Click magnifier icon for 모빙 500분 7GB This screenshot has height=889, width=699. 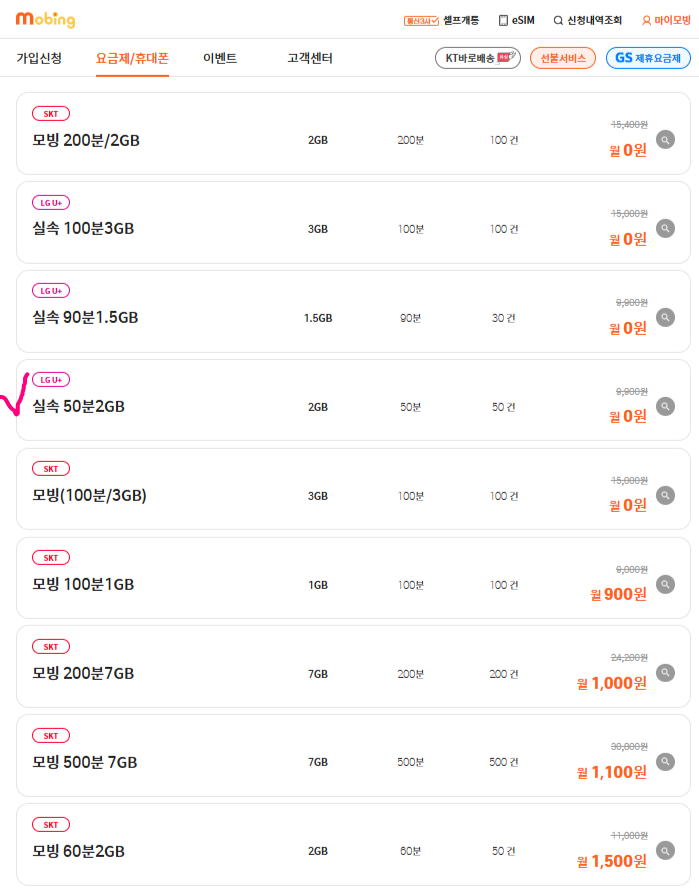coord(665,762)
